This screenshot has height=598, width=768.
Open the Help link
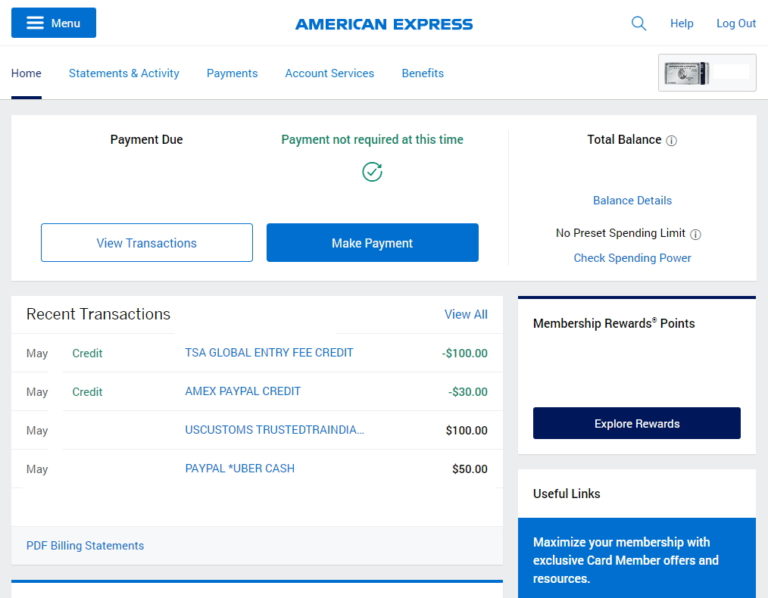tap(681, 23)
